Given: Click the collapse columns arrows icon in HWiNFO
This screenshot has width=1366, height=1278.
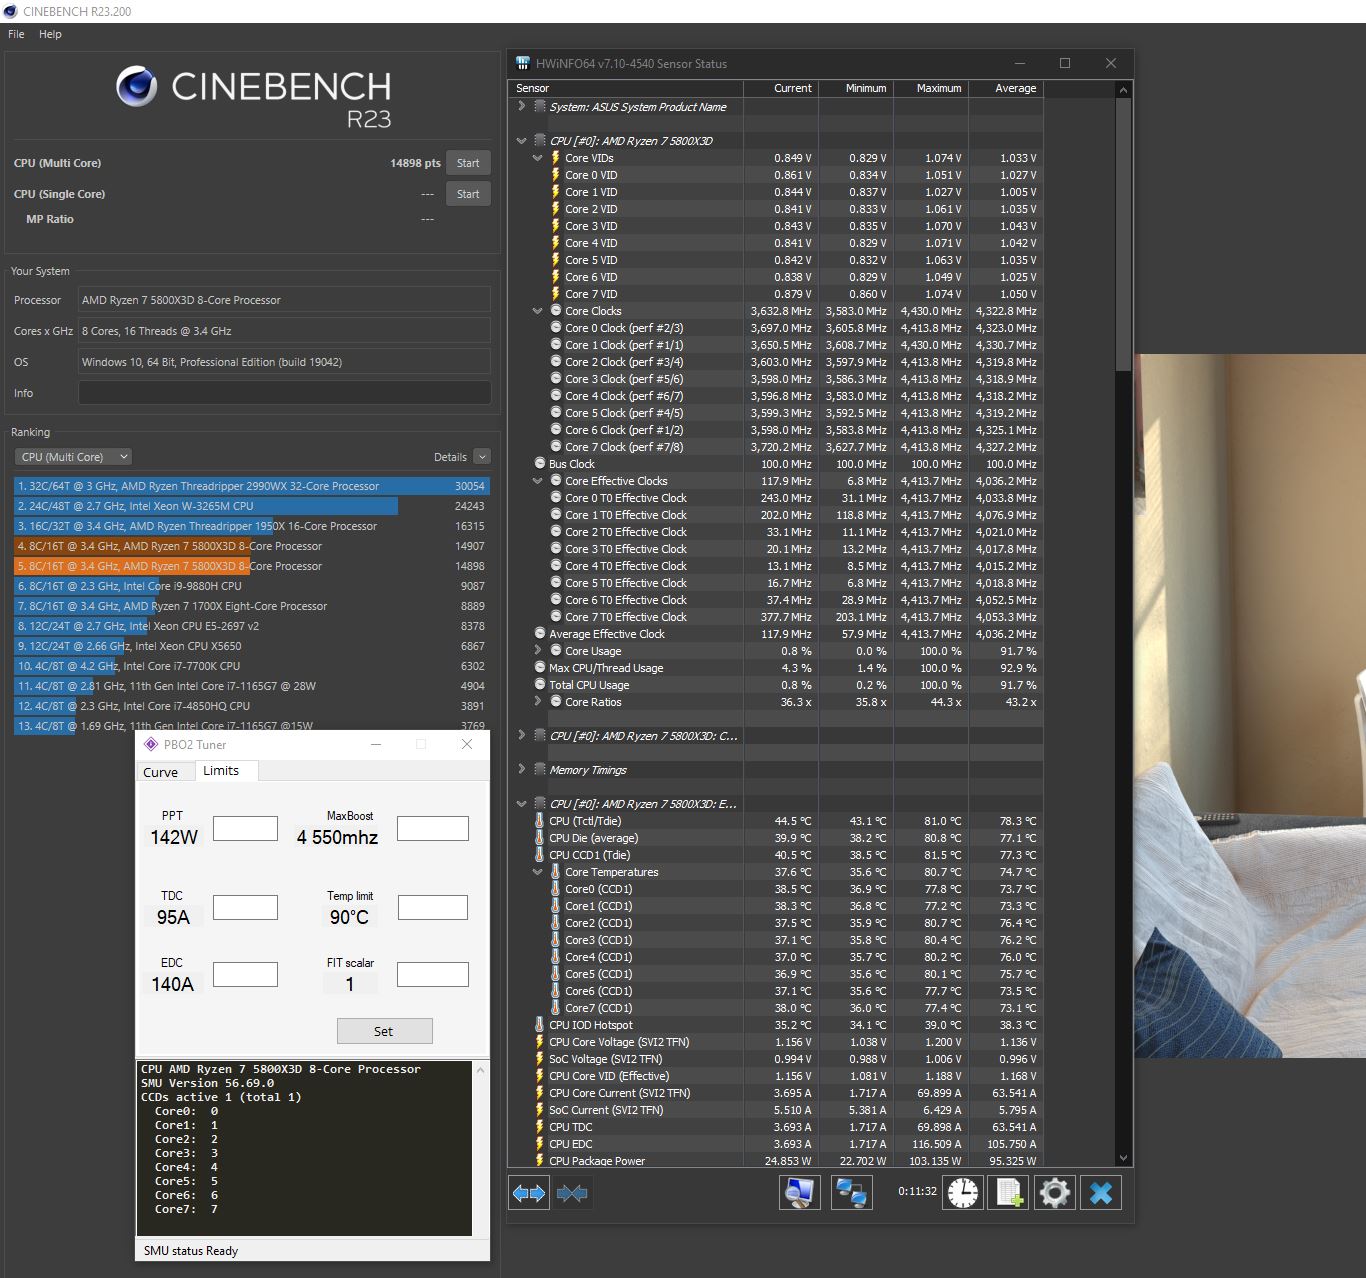Looking at the screenshot, I should (x=572, y=1193).
